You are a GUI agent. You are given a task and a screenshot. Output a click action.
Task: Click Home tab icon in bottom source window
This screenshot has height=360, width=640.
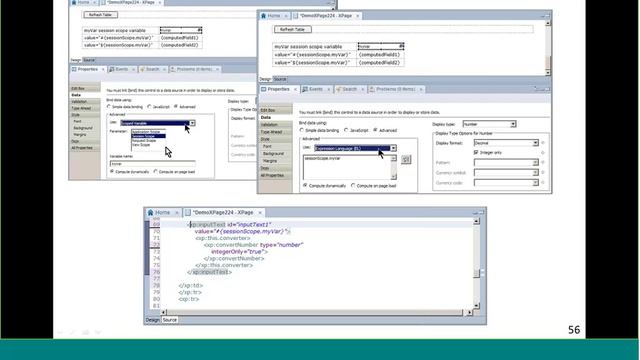150,213
